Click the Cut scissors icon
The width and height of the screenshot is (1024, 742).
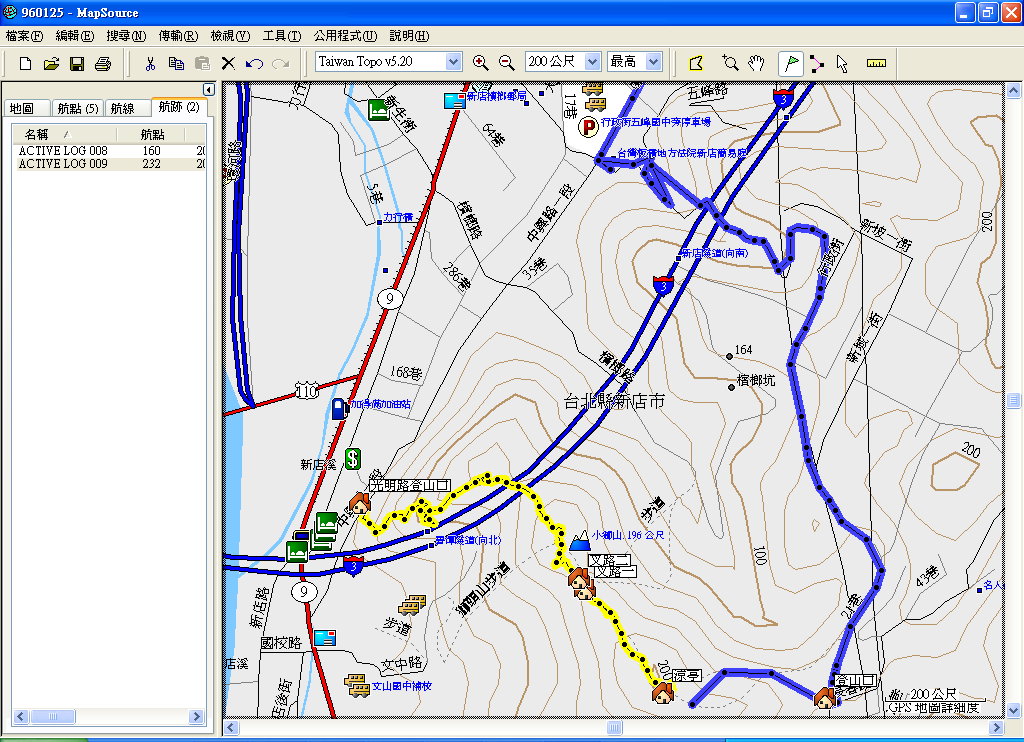click(x=150, y=63)
